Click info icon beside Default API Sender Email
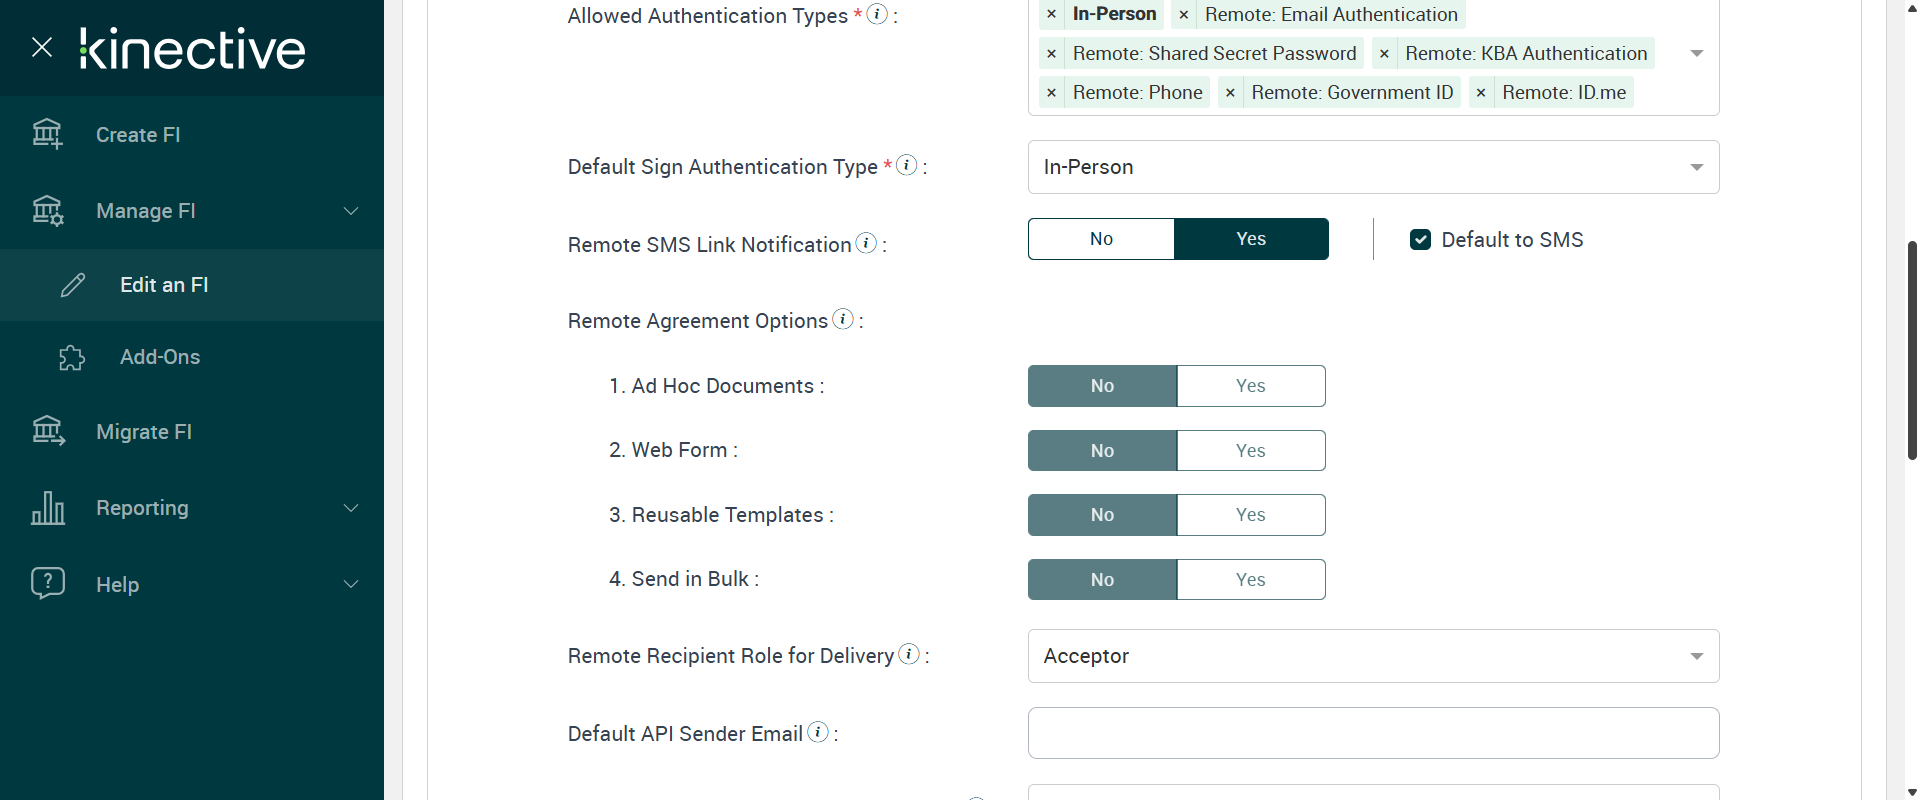 [x=818, y=732]
